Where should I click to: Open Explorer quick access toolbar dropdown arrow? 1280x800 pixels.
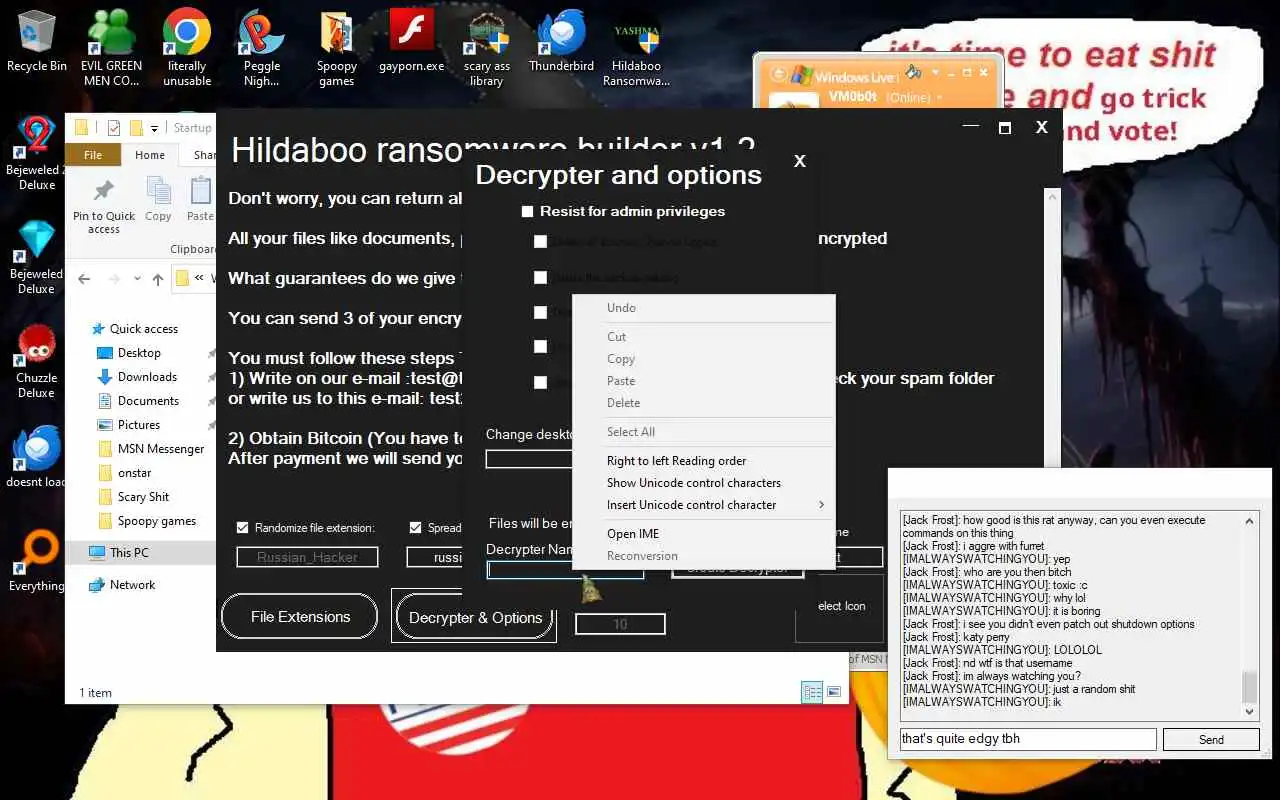click(154, 128)
